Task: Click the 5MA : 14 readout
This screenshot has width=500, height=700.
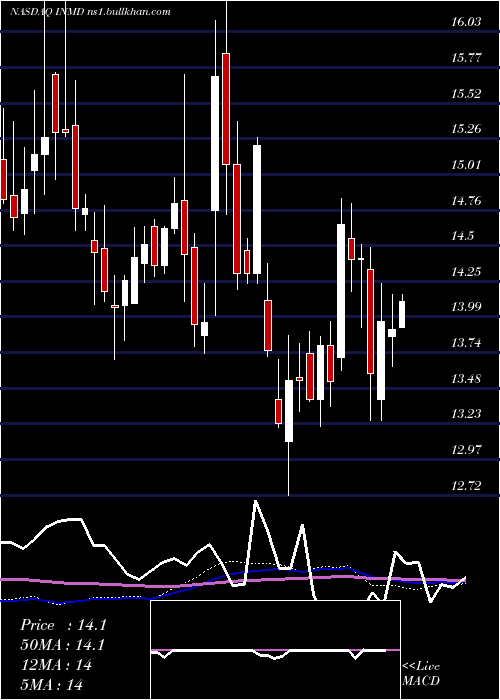Action: [x=52, y=684]
